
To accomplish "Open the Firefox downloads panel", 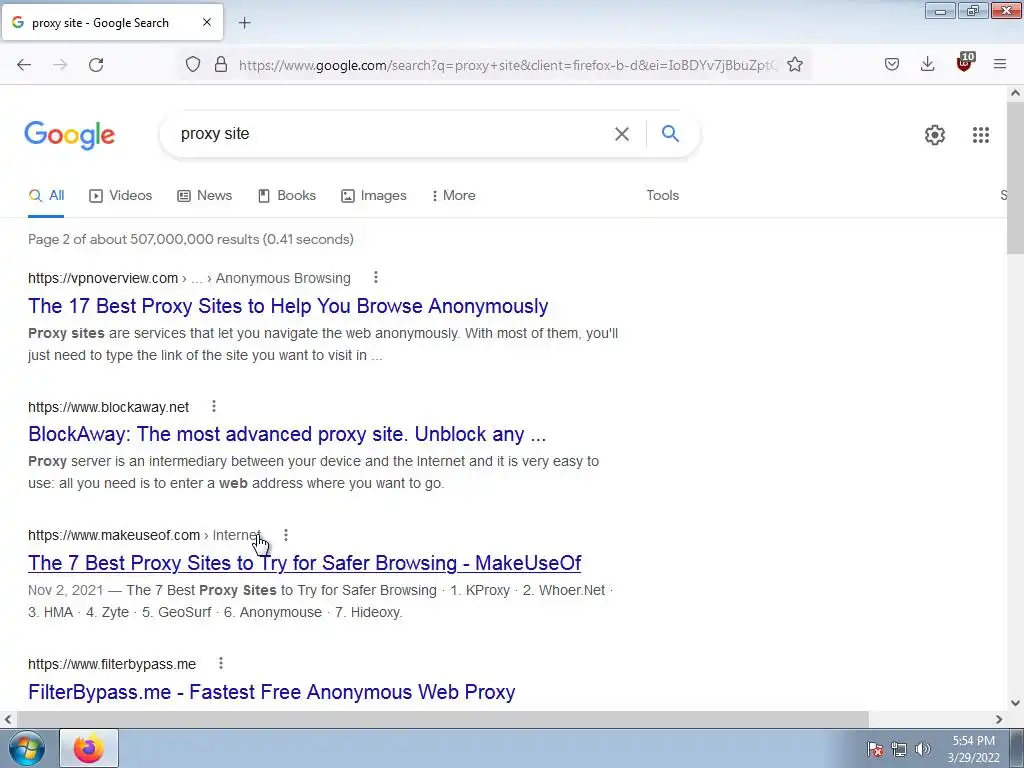I will (927, 65).
